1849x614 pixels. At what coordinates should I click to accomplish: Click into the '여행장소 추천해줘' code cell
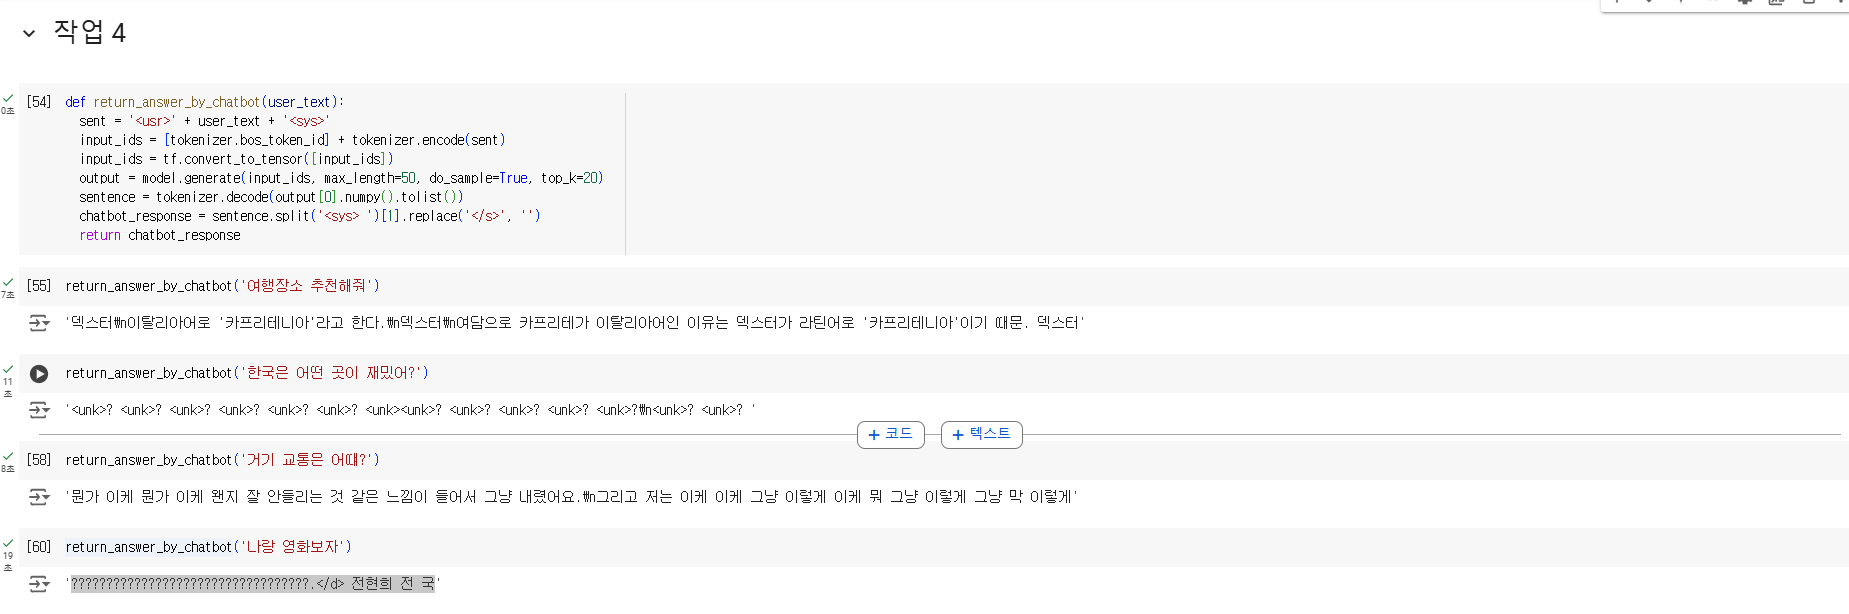[x=222, y=286]
